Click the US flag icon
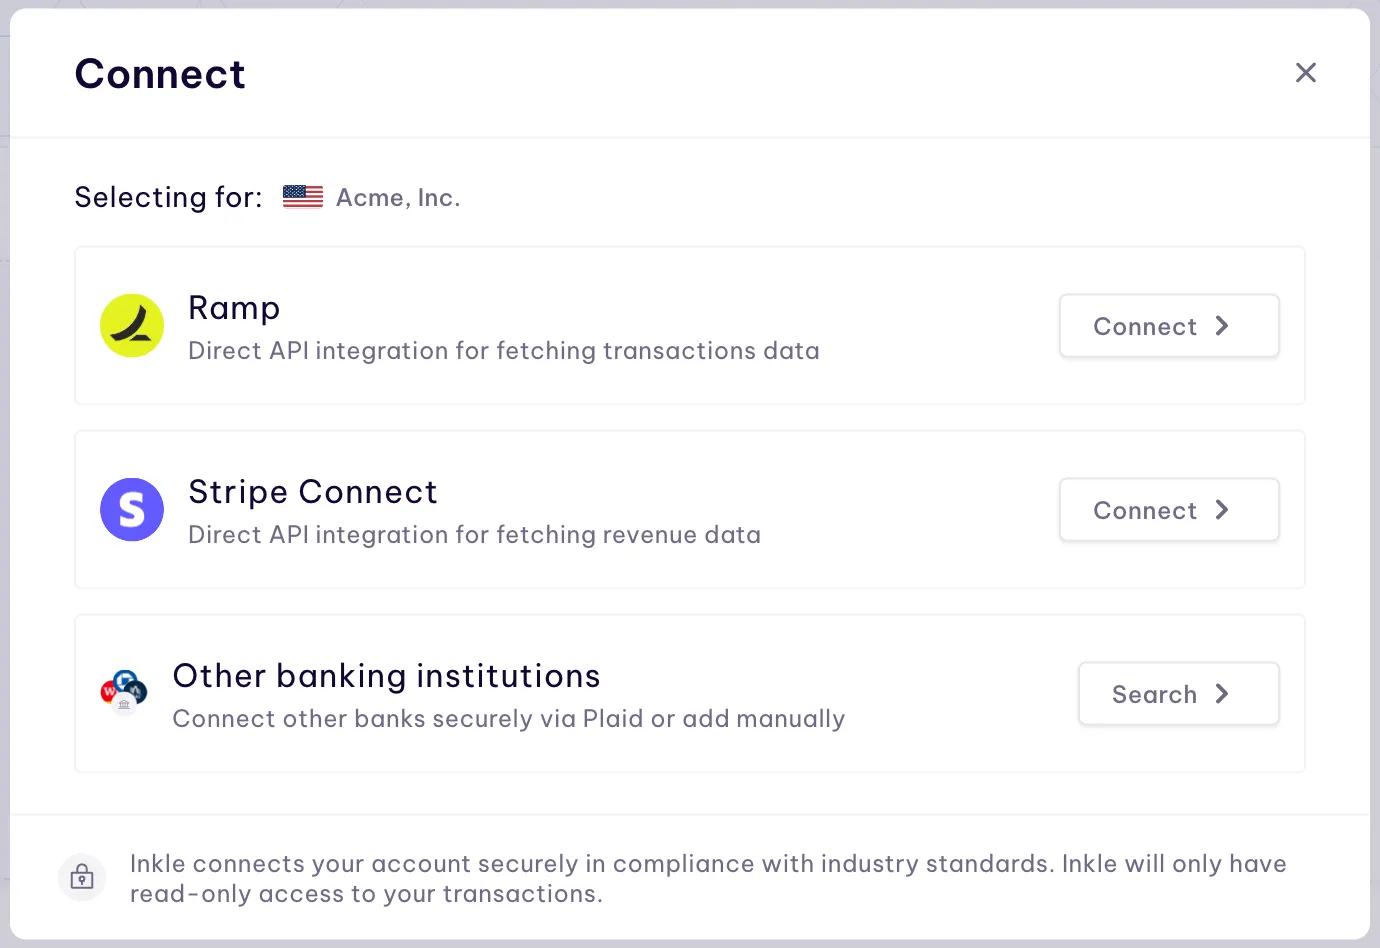Screen dimensions: 1380x948 tap(302, 197)
